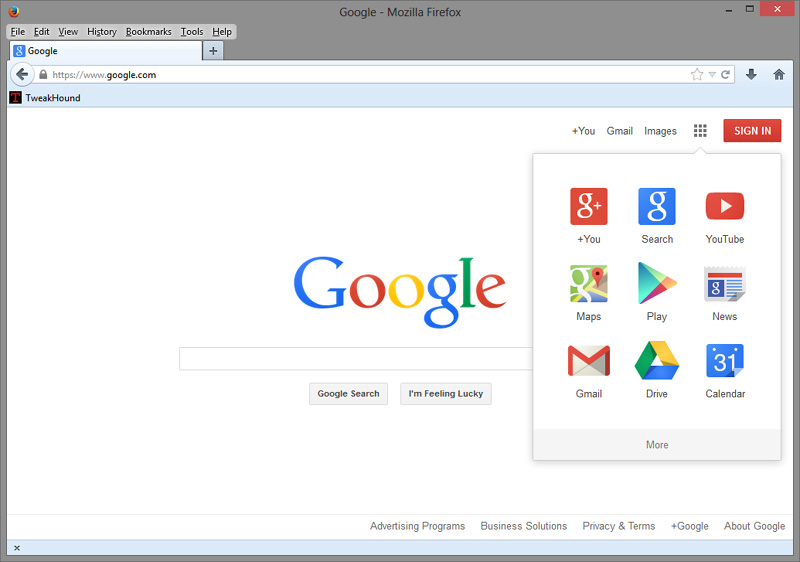Open the +Google footer link

tap(689, 526)
